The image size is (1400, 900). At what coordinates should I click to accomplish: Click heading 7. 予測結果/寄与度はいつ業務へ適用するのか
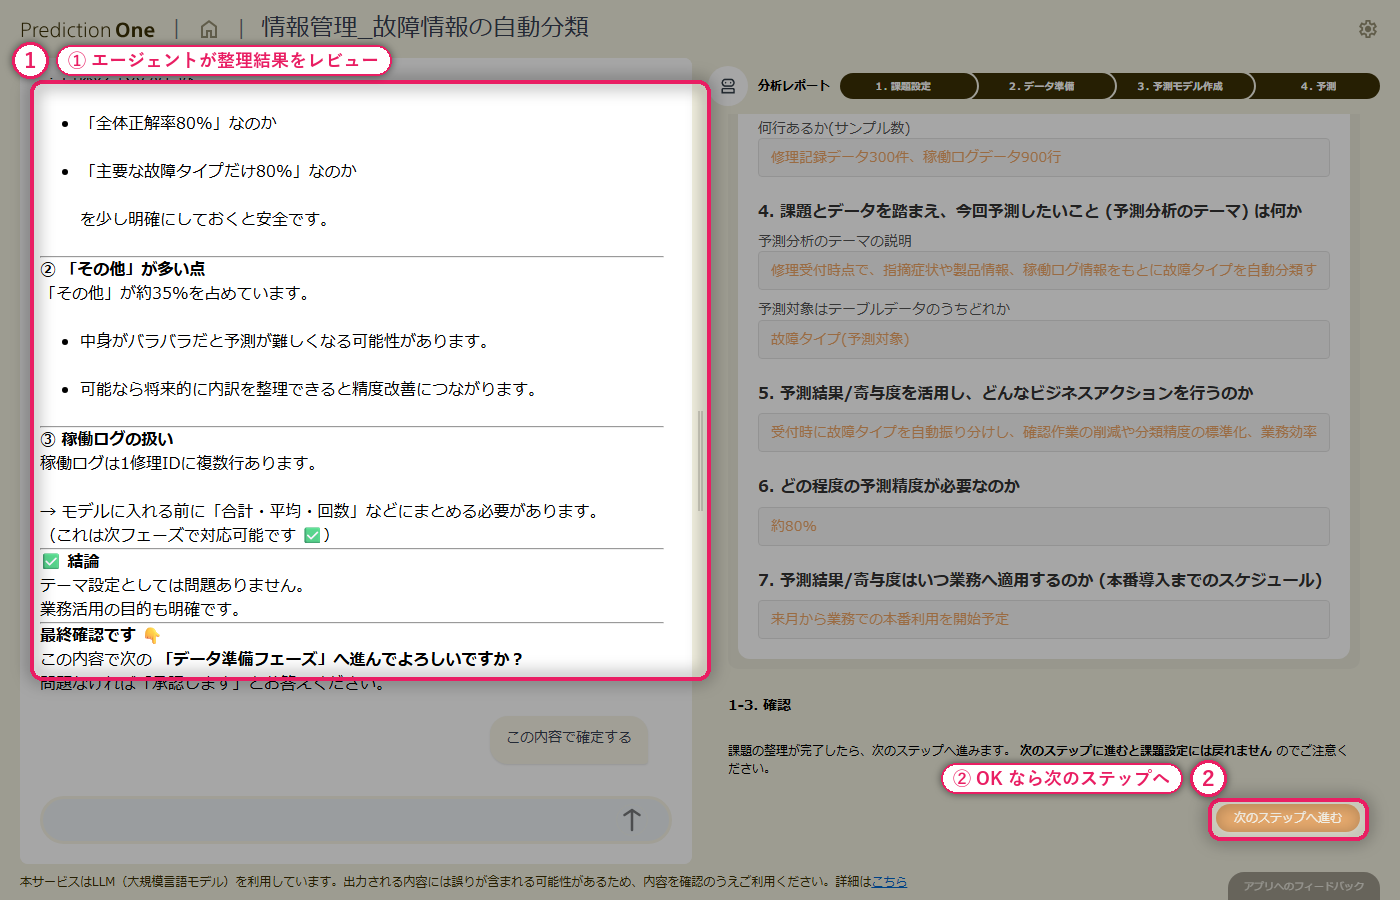(1040, 580)
